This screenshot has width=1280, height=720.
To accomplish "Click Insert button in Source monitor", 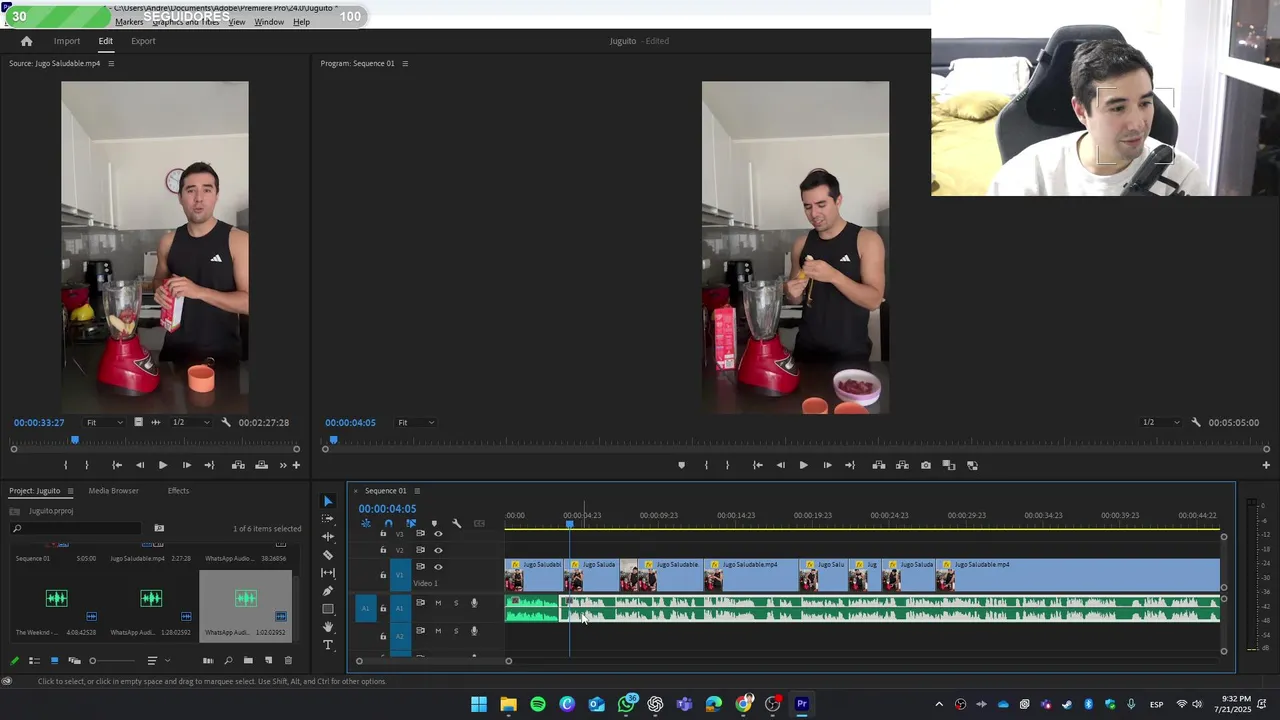I will tap(238, 465).
